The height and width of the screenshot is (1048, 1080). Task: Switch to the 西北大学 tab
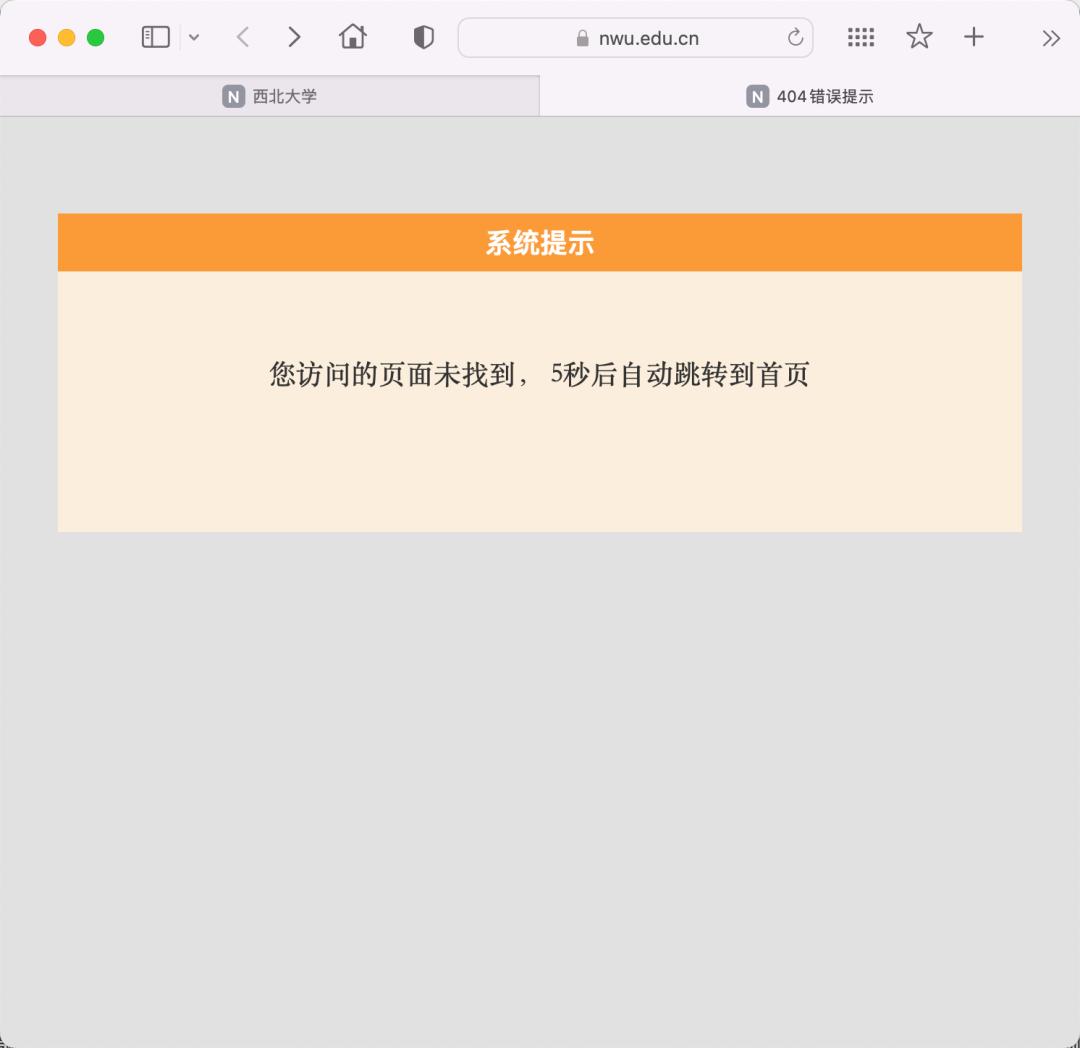point(270,96)
